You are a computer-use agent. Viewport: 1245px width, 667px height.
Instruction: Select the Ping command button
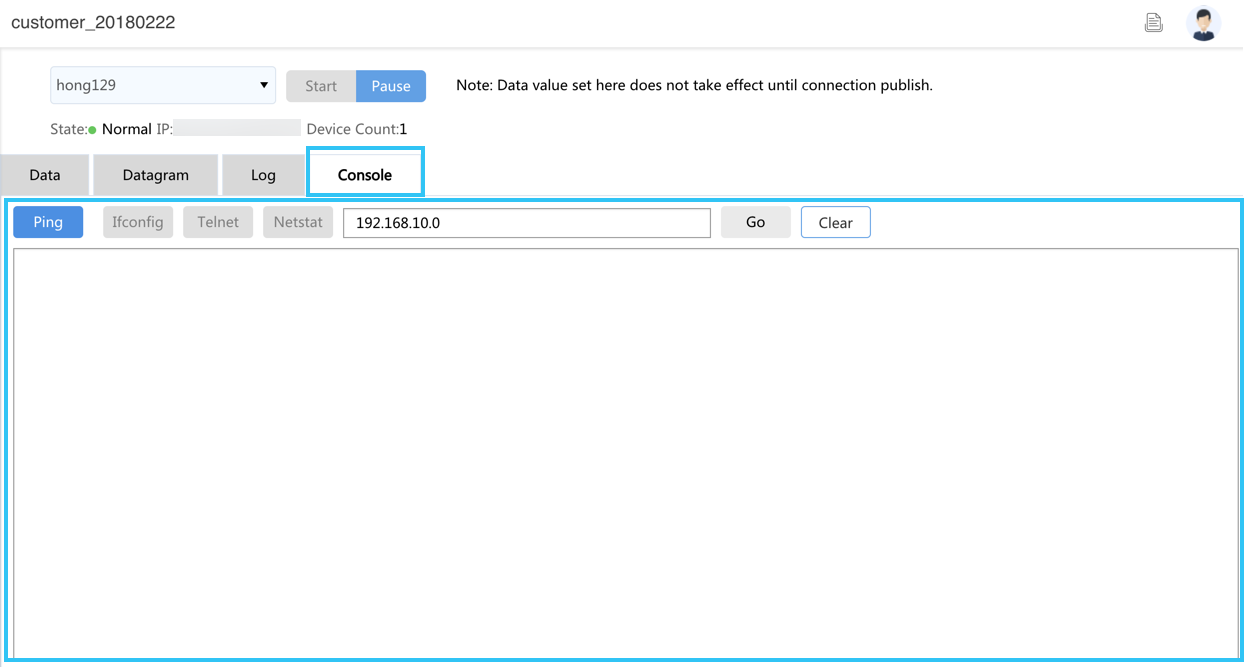point(48,222)
